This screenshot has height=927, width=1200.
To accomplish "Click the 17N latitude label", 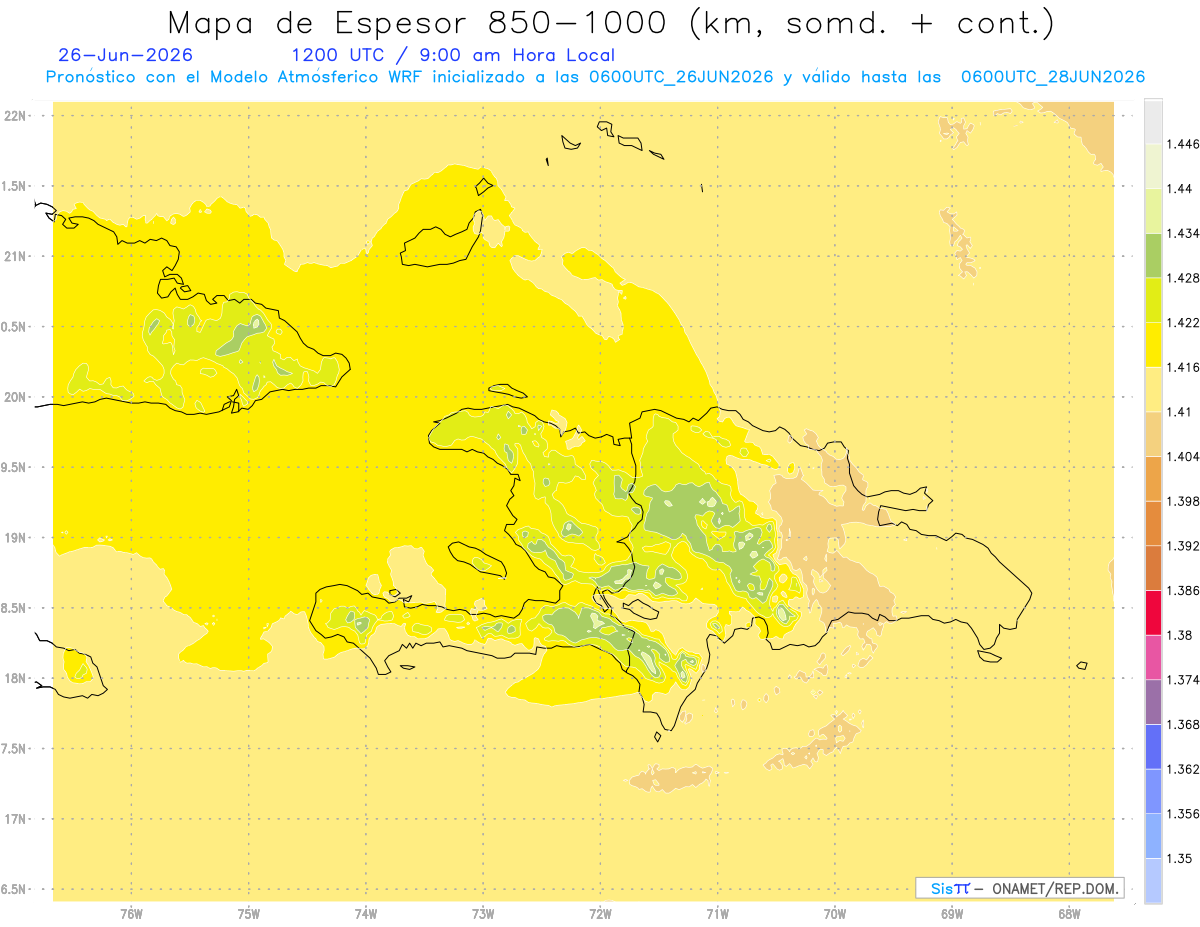I will pyautogui.click(x=17, y=819).
